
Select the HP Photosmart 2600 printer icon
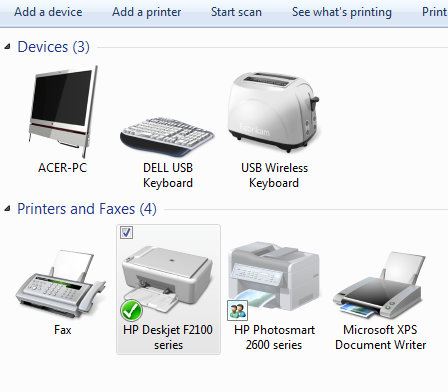tap(274, 275)
